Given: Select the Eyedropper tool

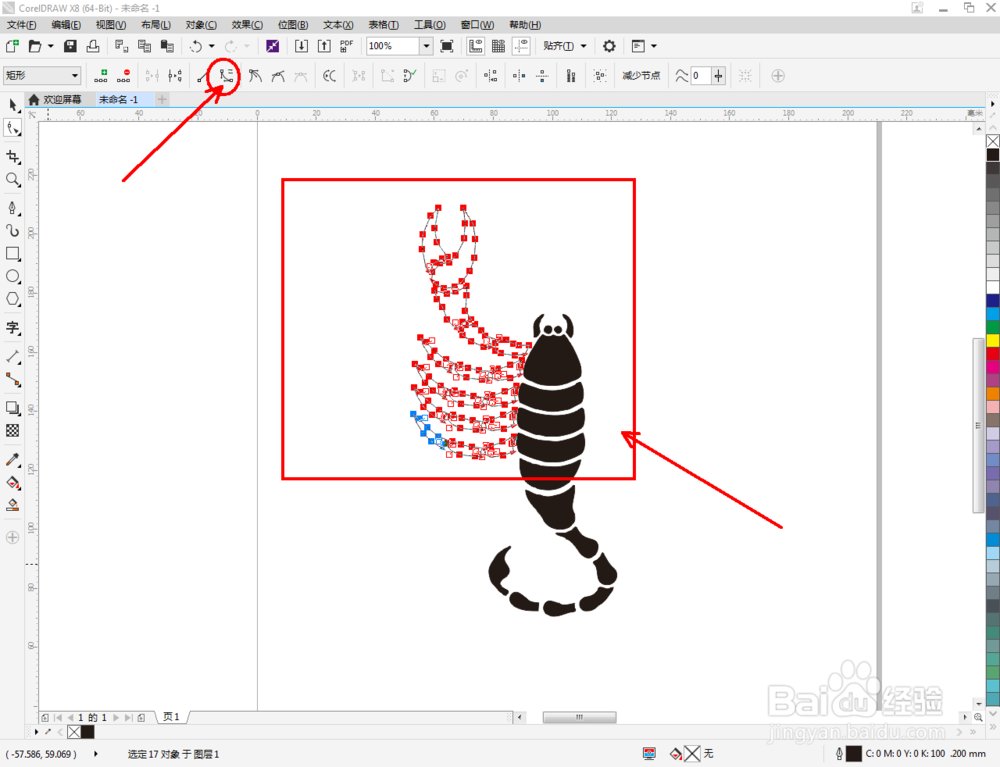Looking at the screenshot, I should pos(13,460).
